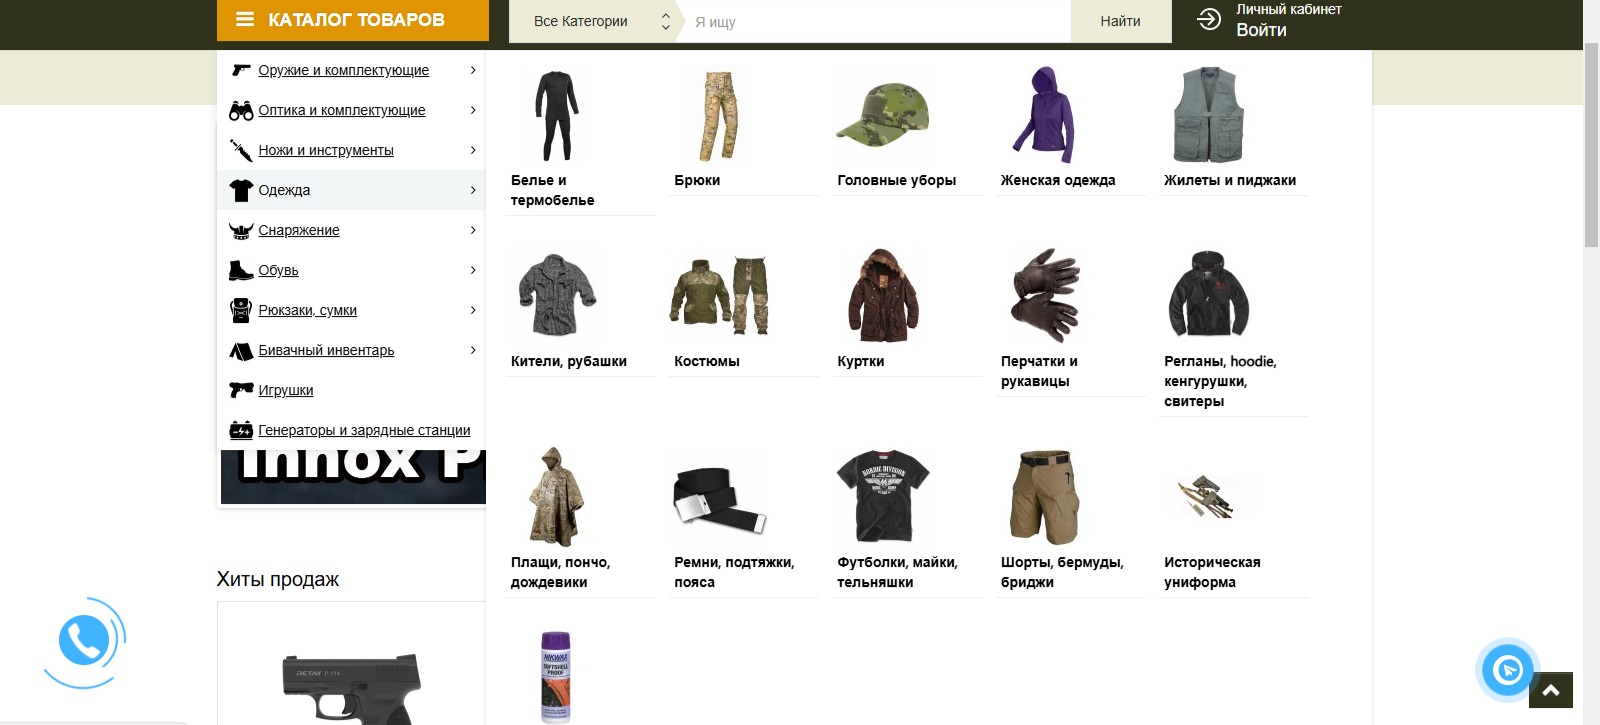Click the knife icon for Ножи и инструменты
This screenshot has width=1600, height=725.
tap(240, 150)
